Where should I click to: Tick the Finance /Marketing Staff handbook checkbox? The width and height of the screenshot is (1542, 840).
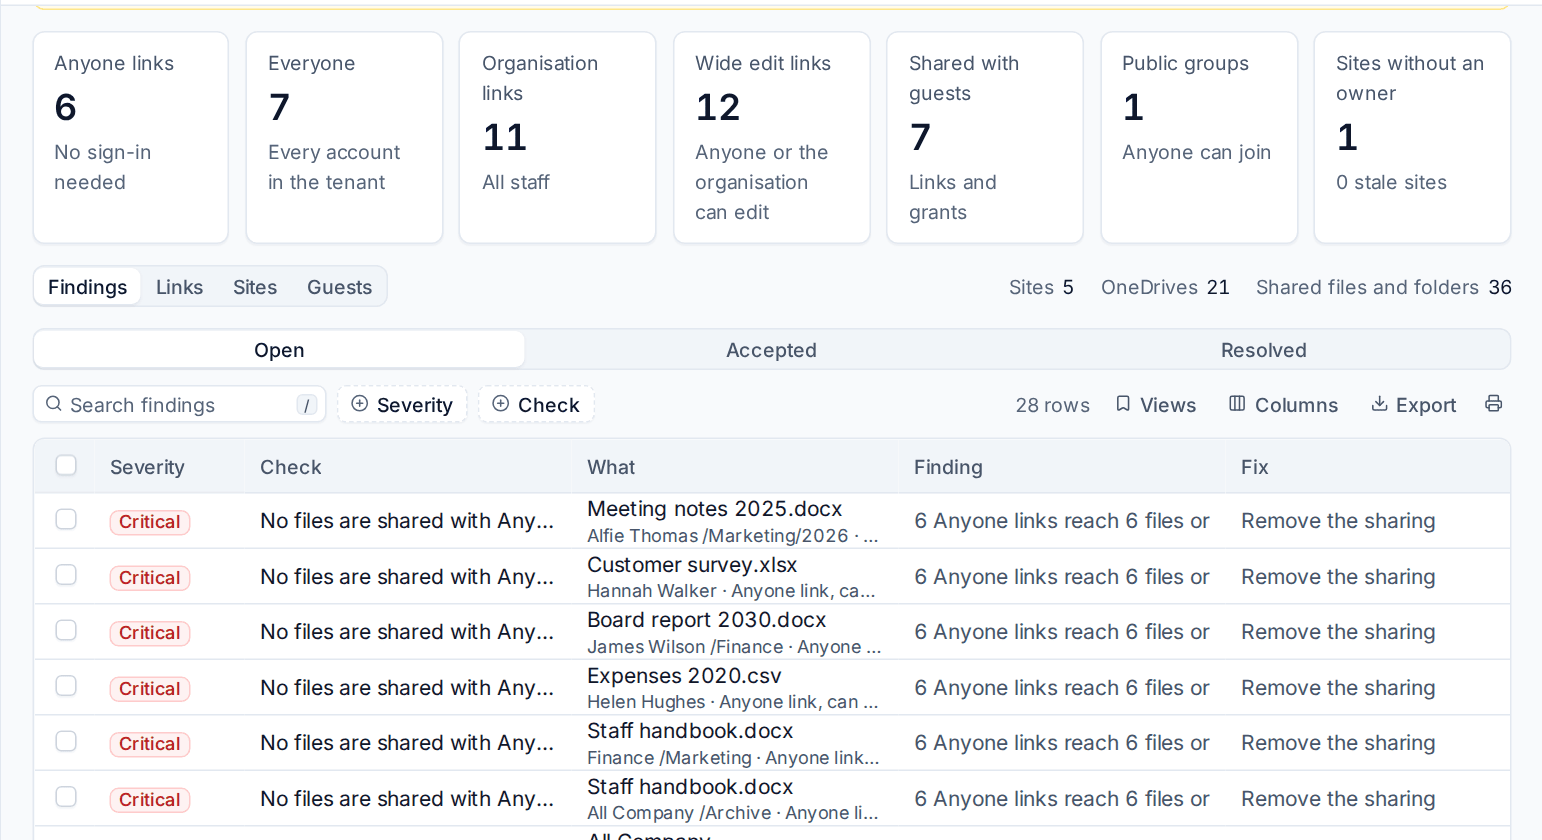(x=66, y=741)
